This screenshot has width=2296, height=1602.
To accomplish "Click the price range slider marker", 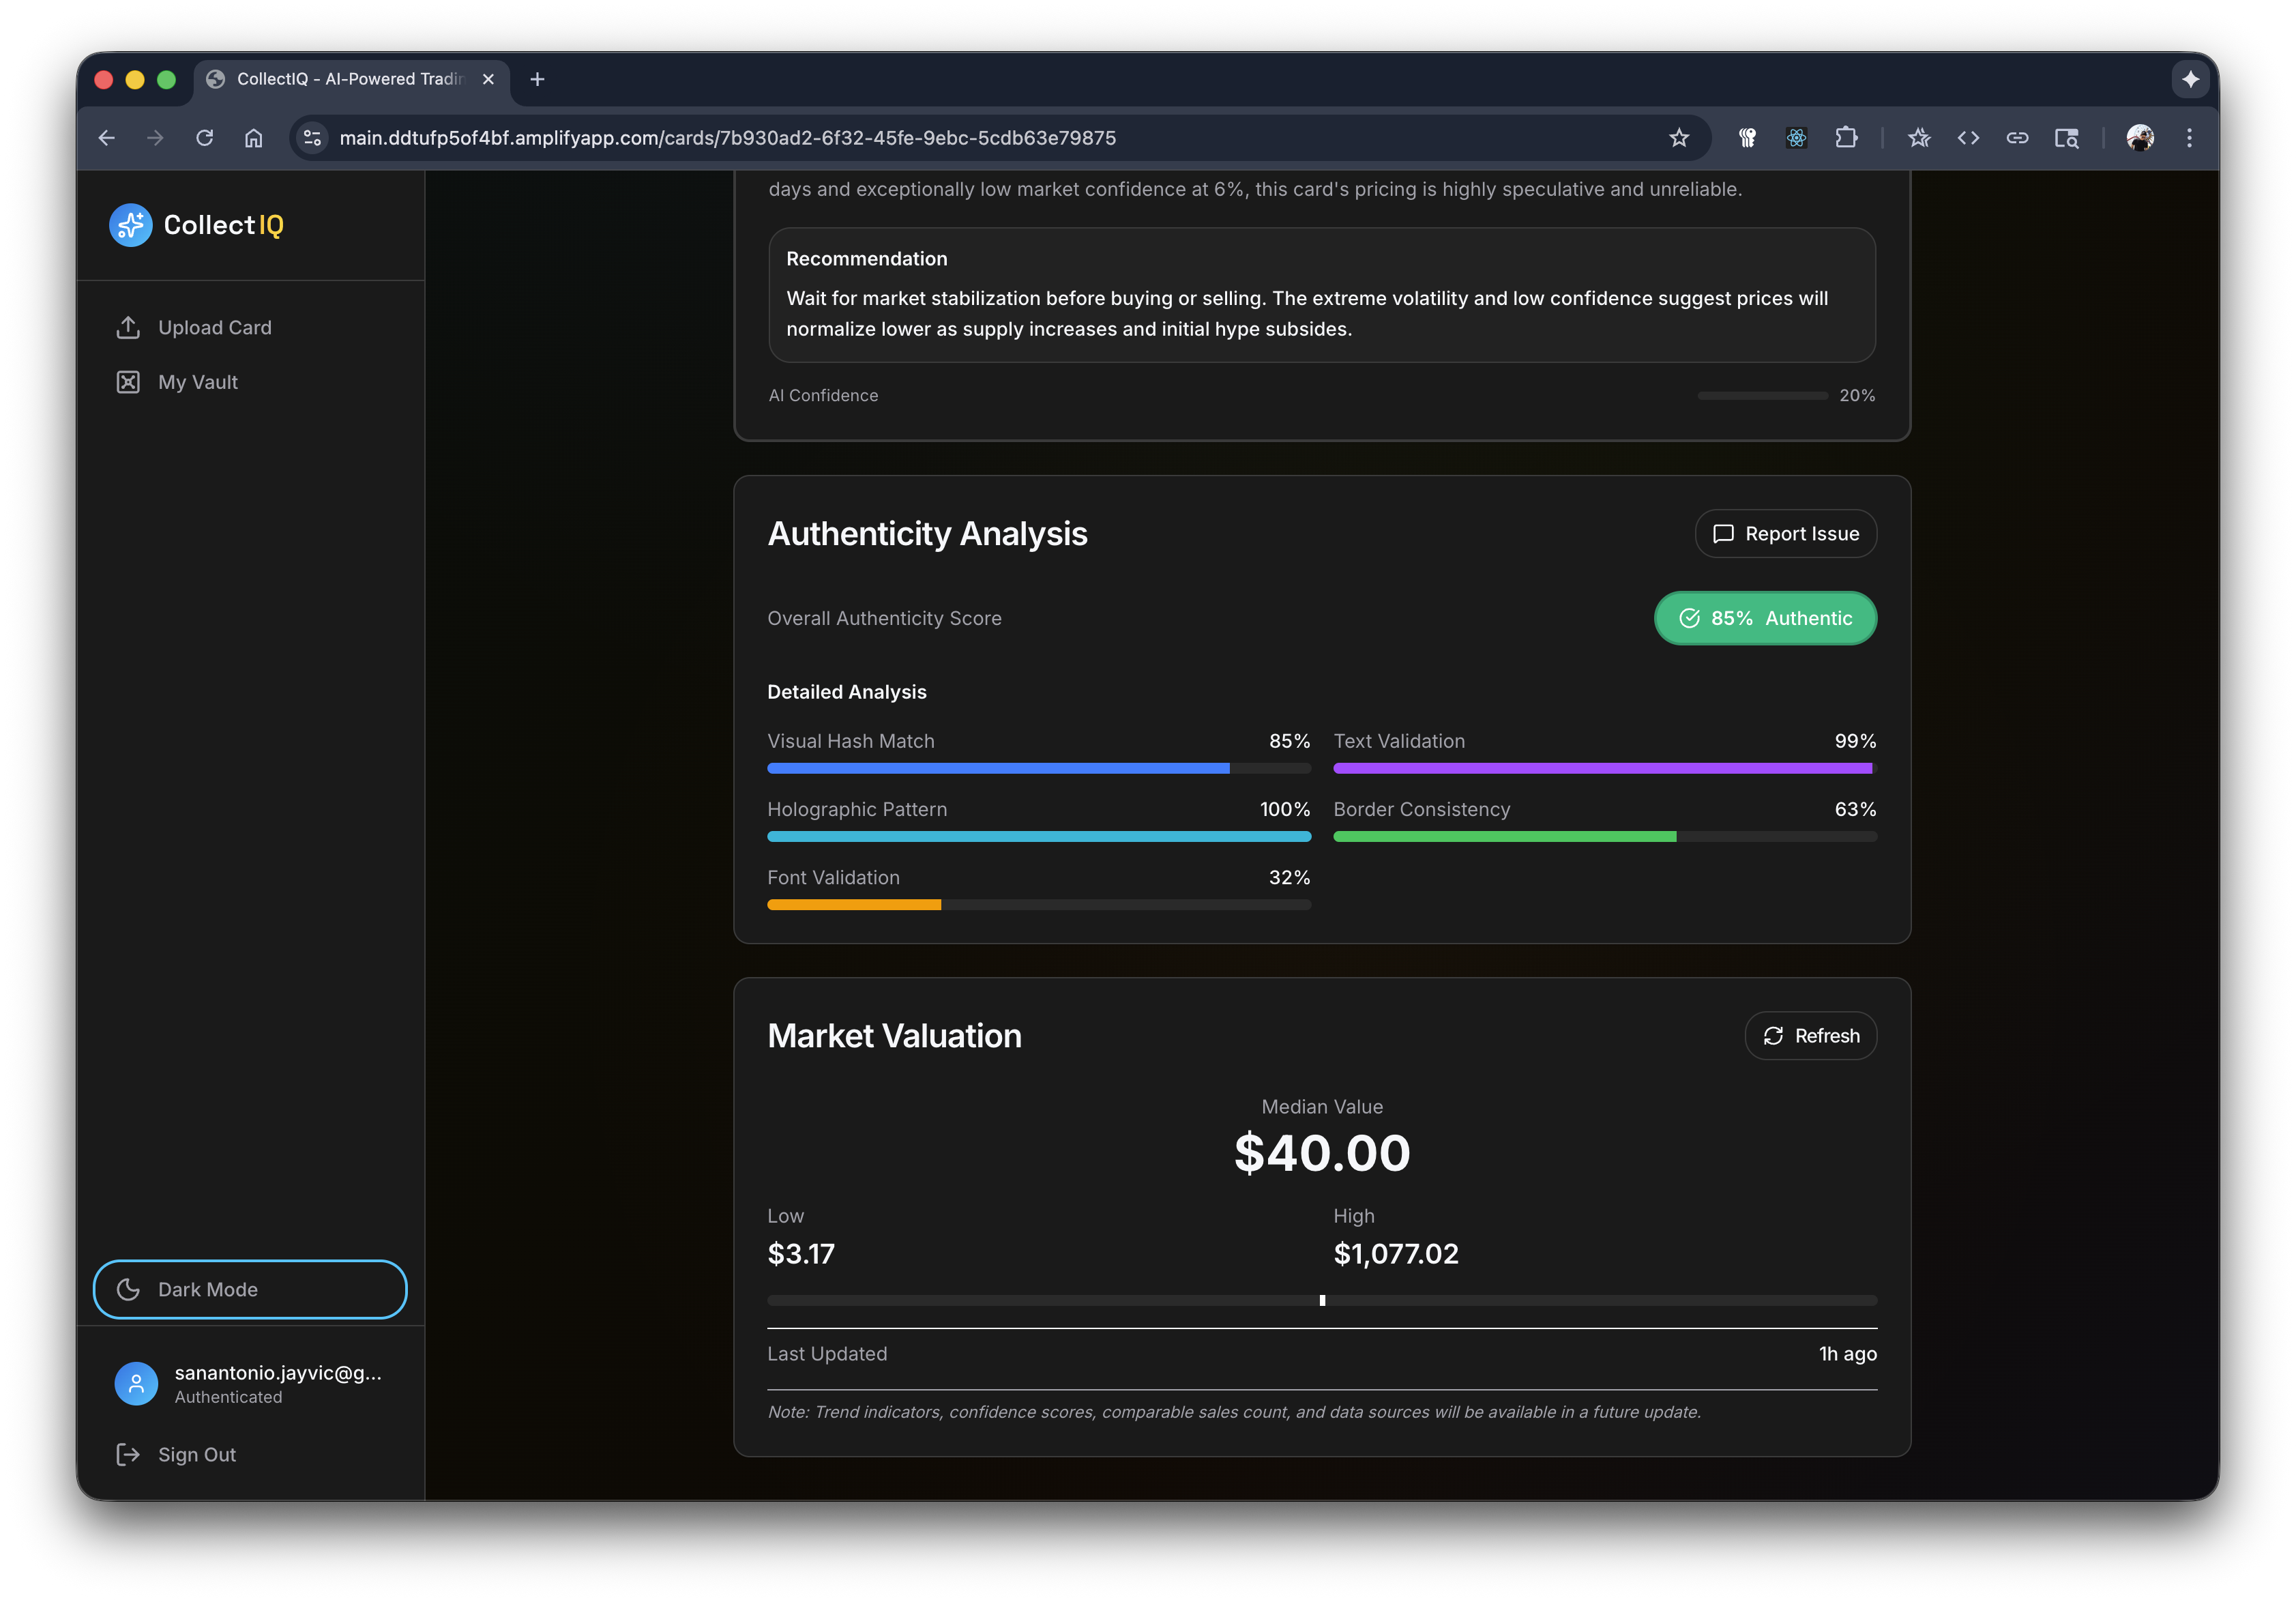I will pyautogui.click(x=1322, y=1300).
